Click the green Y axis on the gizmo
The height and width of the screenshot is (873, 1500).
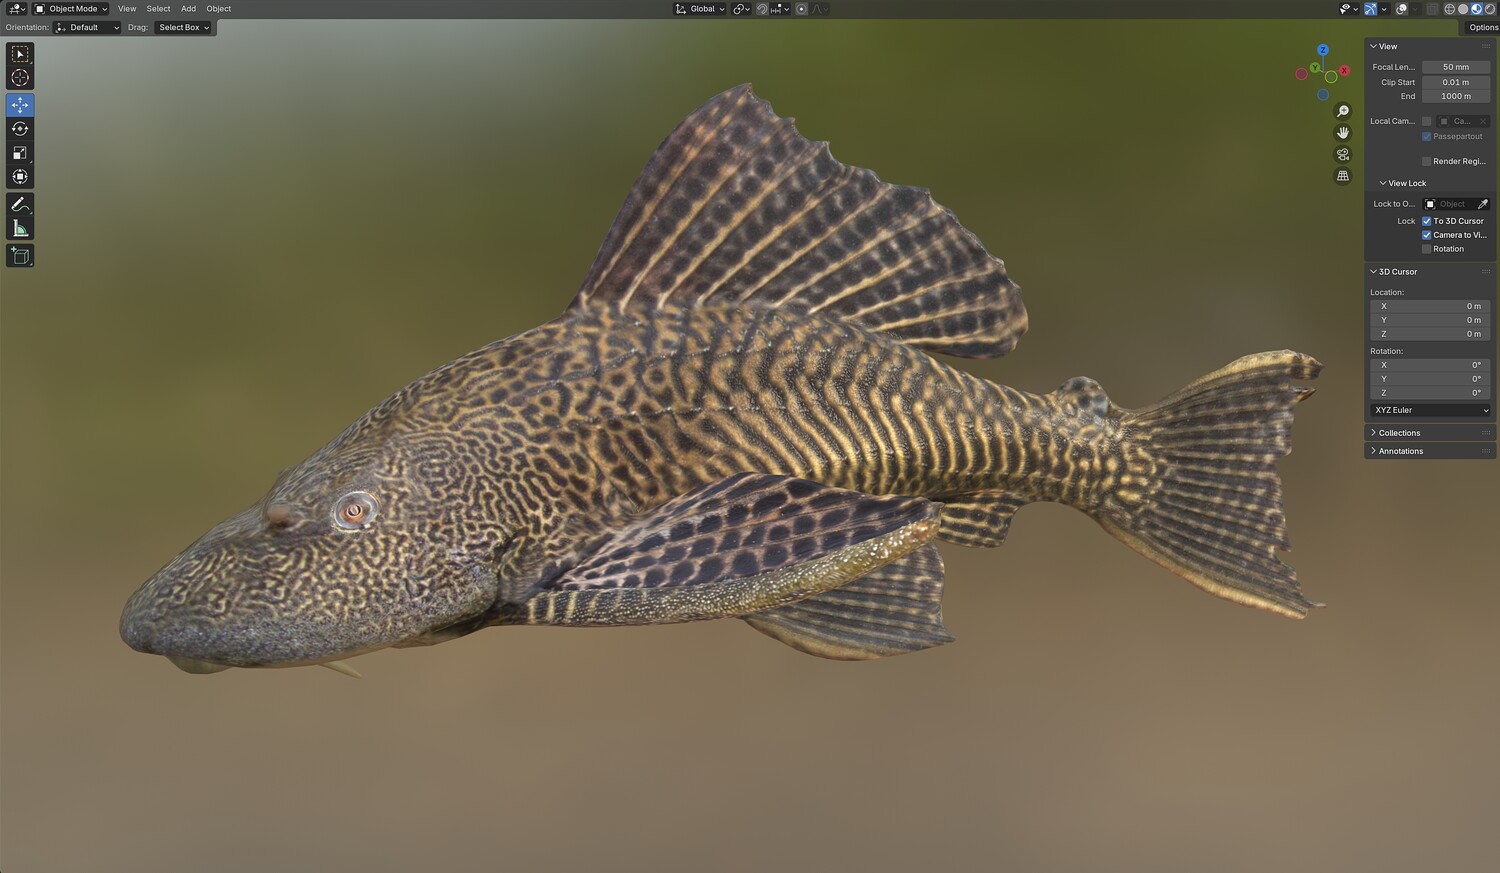tap(1315, 68)
